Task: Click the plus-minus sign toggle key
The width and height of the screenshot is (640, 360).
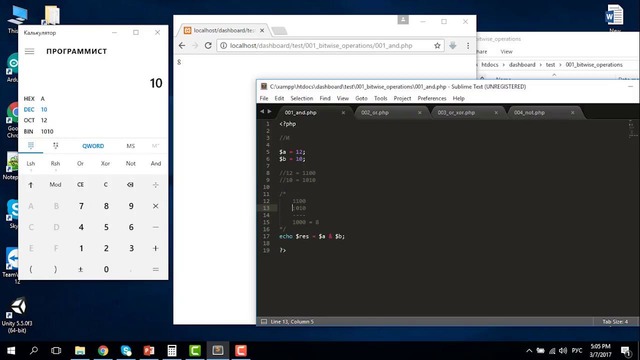Action: coord(80,269)
